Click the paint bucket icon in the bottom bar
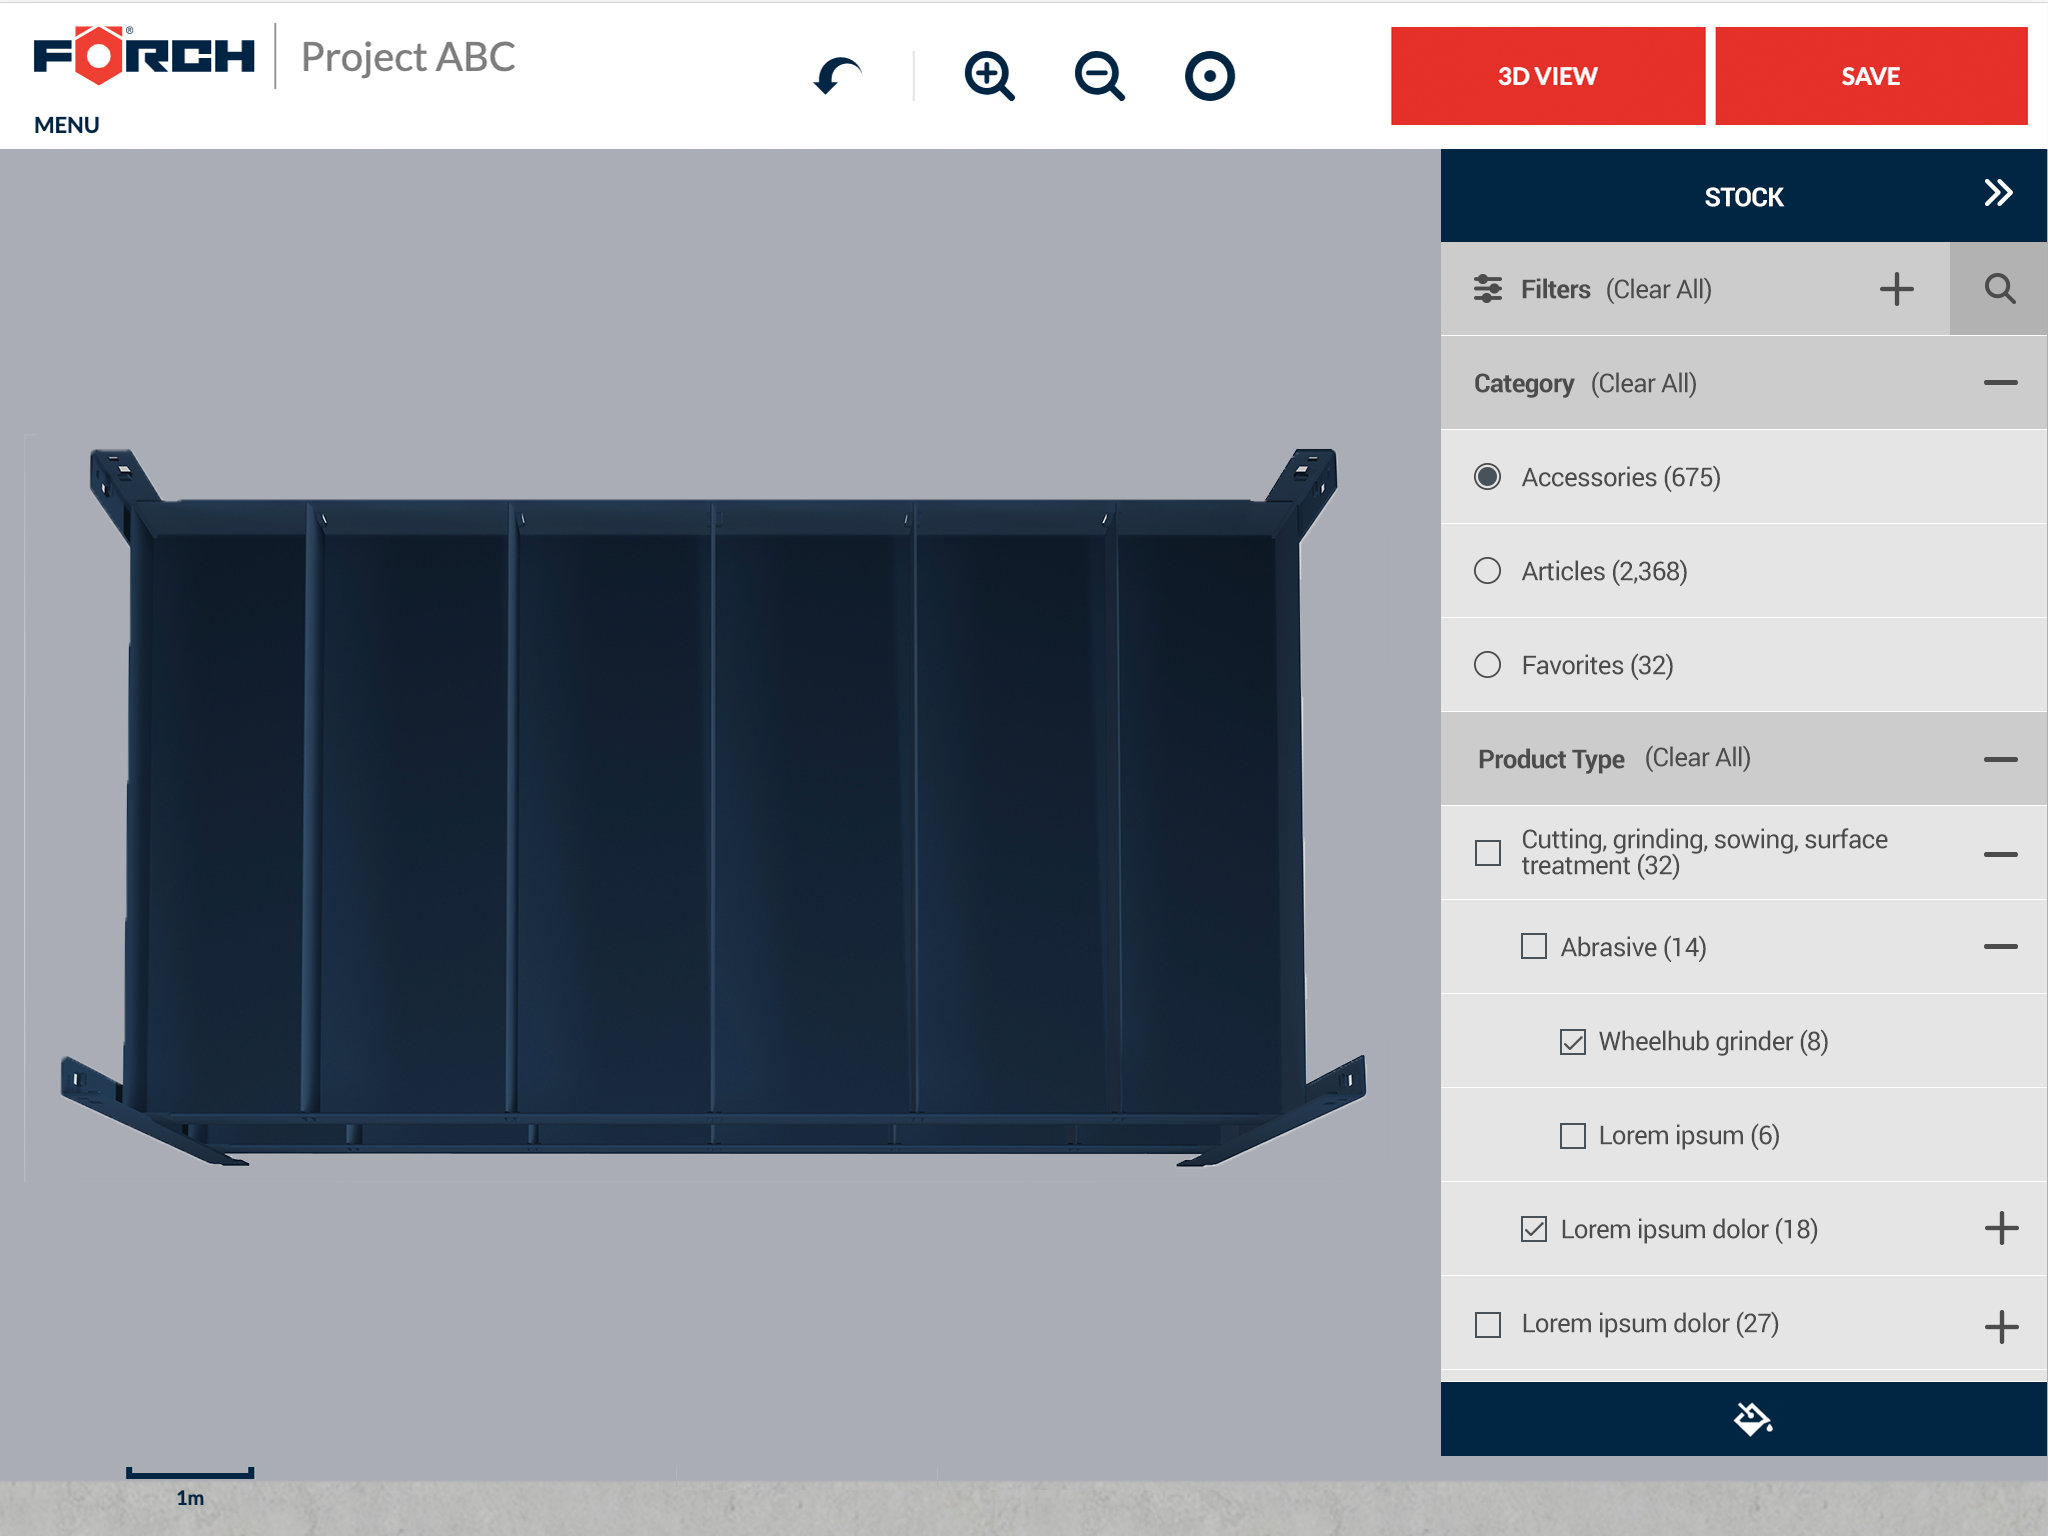2048x1536 pixels. [1752, 1418]
